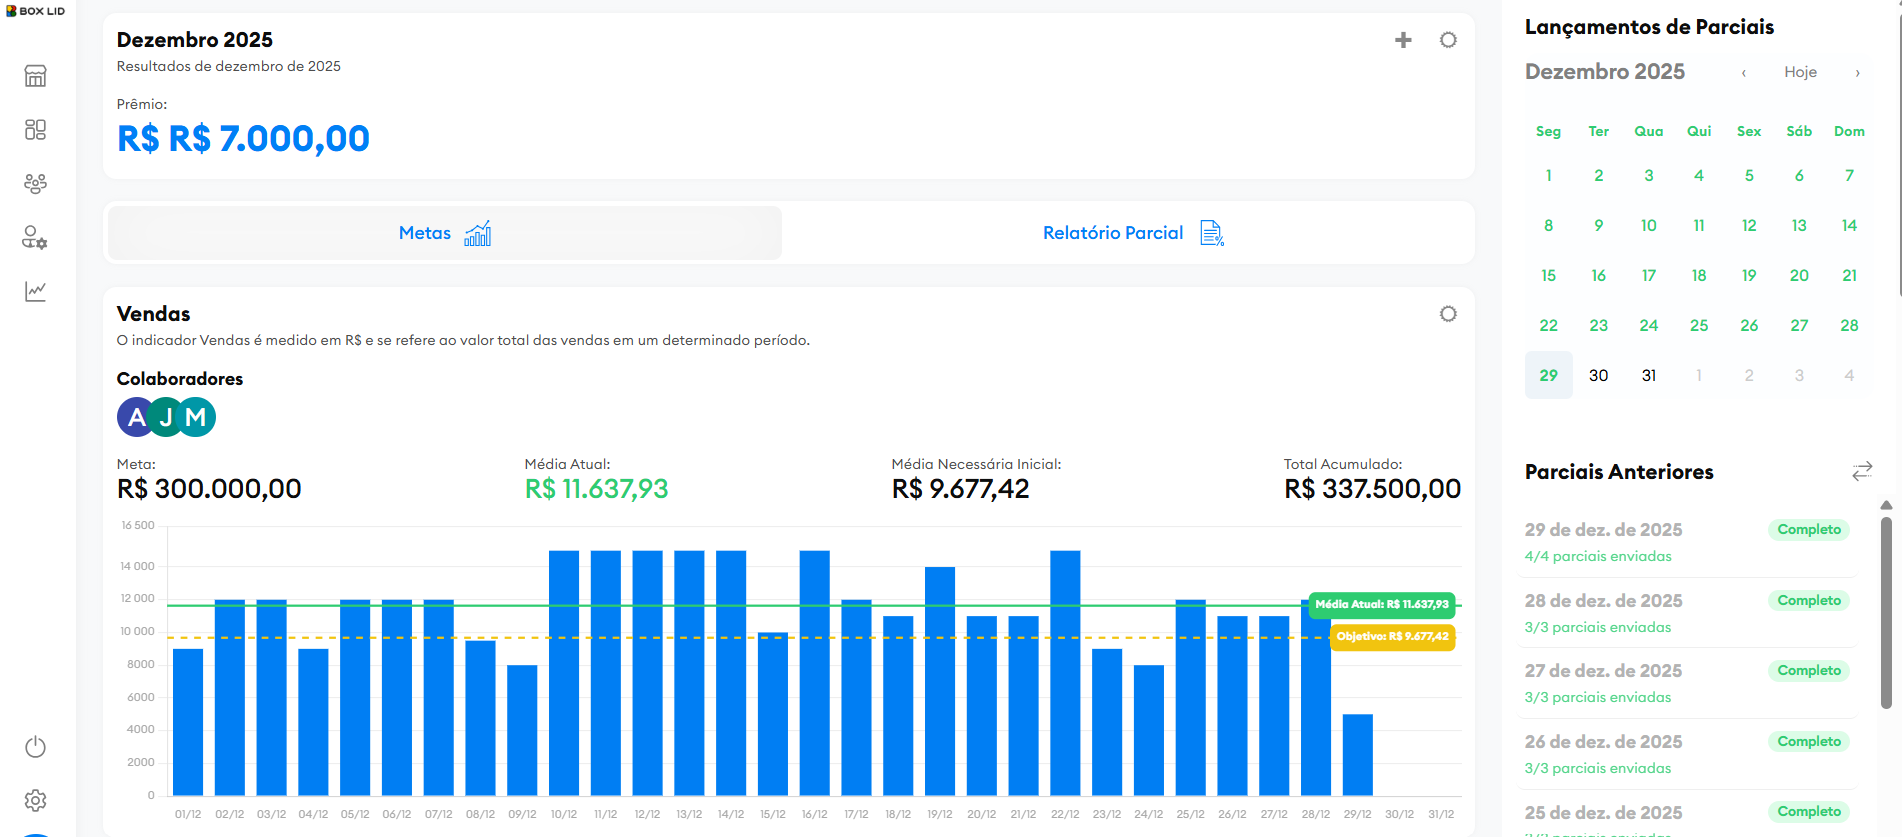Click the Parciais Anteriores scrollbar
The image size is (1902, 837).
click(1885, 610)
